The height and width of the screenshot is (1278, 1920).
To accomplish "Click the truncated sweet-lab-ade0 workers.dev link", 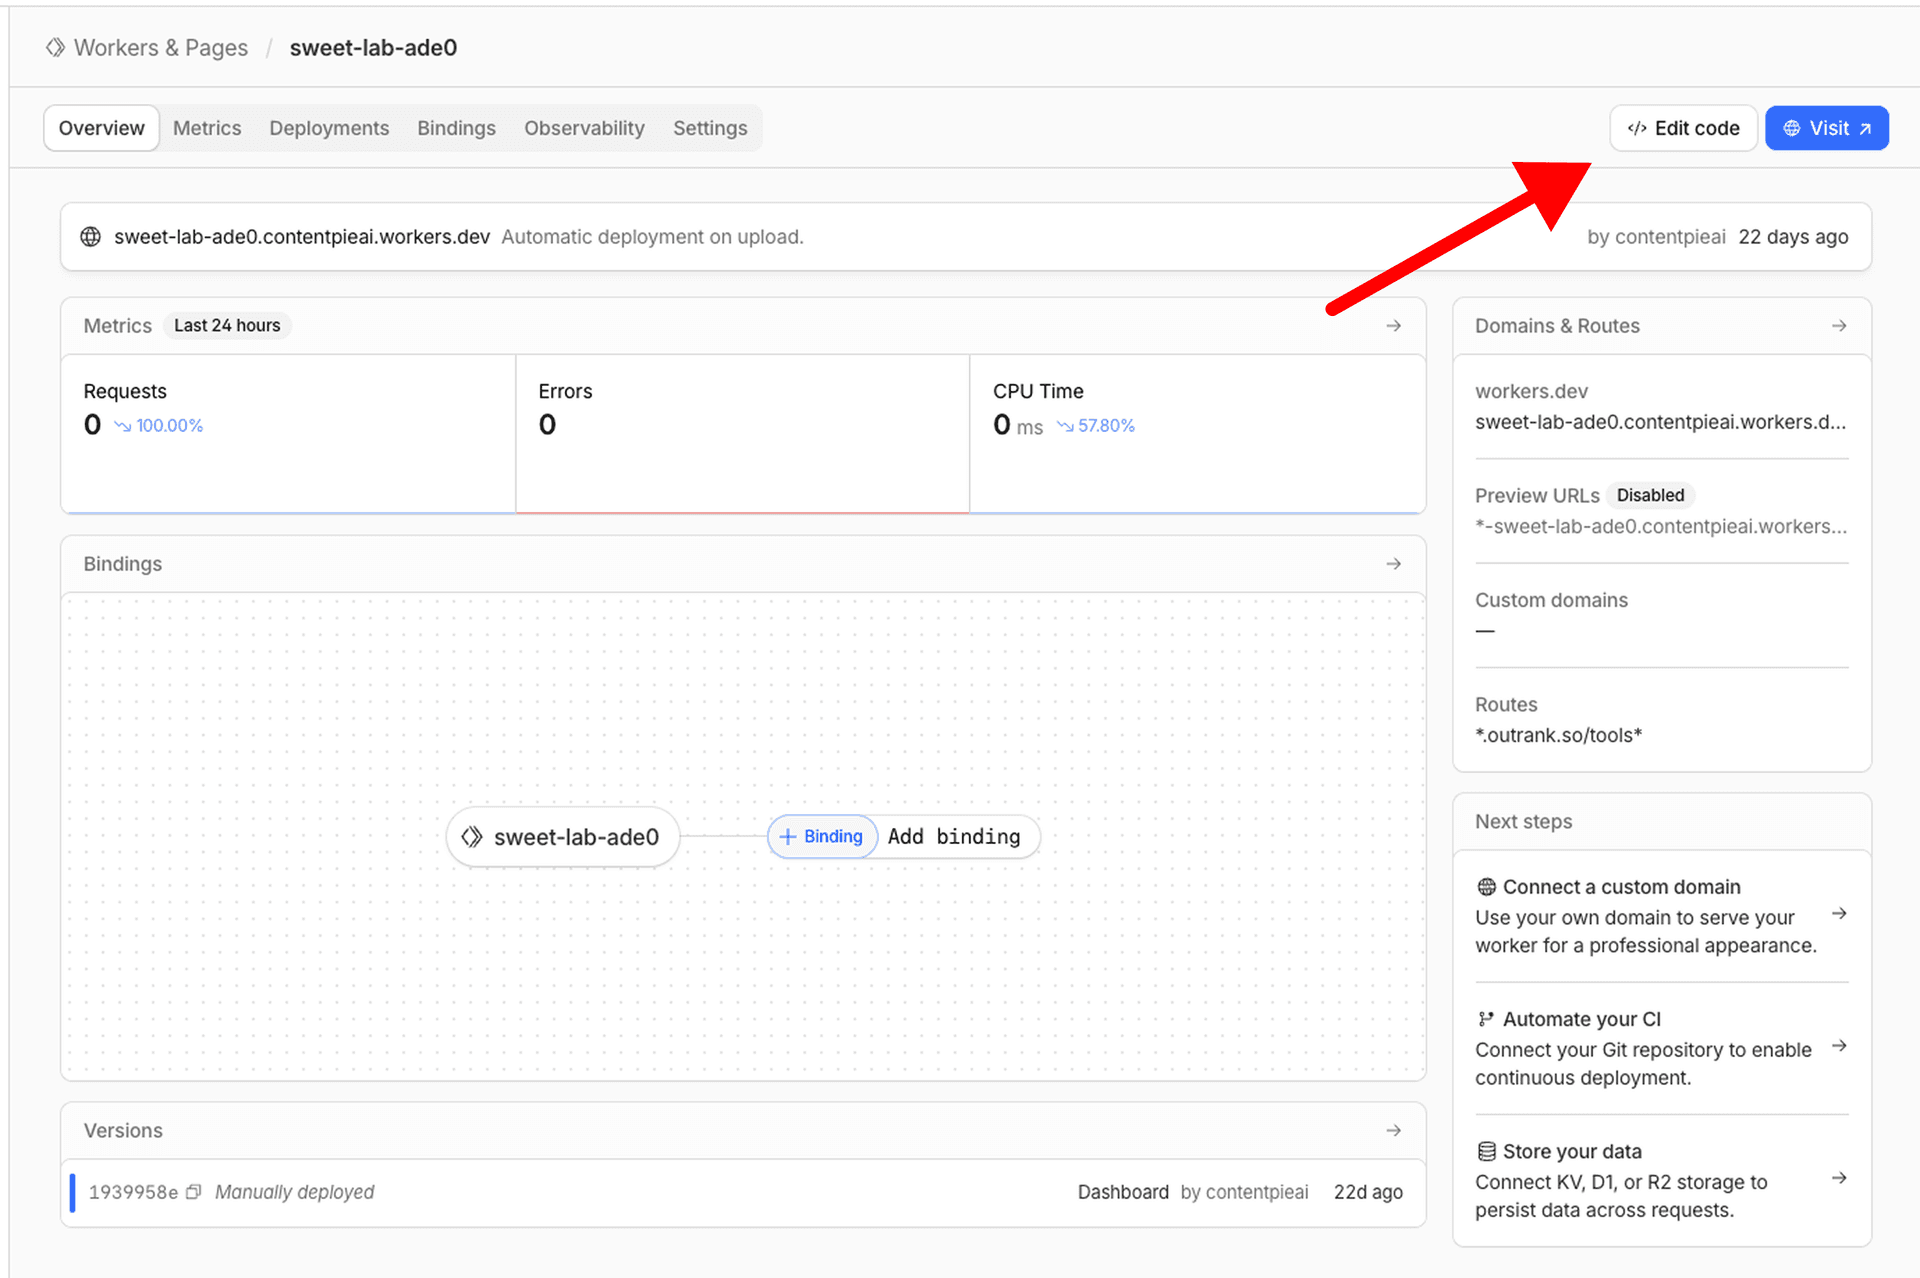I will [1661, 421].
